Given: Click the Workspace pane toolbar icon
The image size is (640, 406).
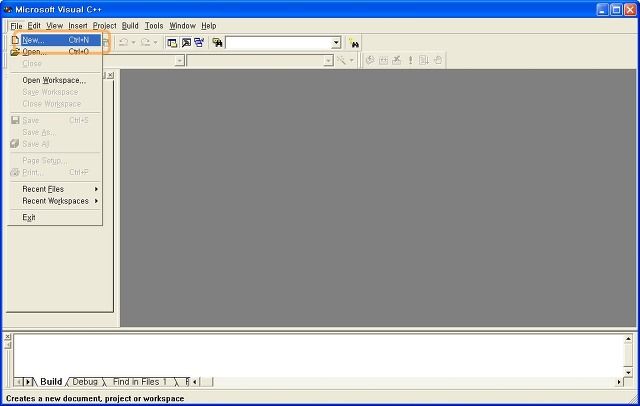Looking at the screenshot, I should [x=172, y=42].
